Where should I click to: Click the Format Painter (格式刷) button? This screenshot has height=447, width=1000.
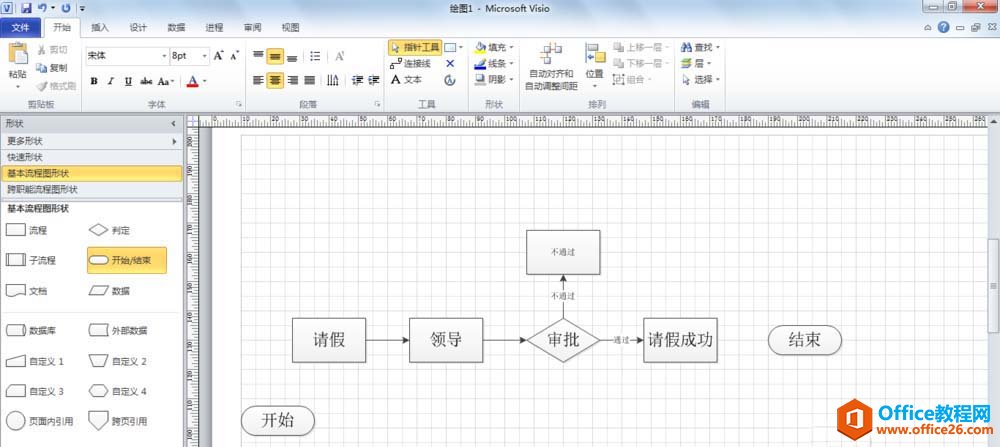(56, 85)
